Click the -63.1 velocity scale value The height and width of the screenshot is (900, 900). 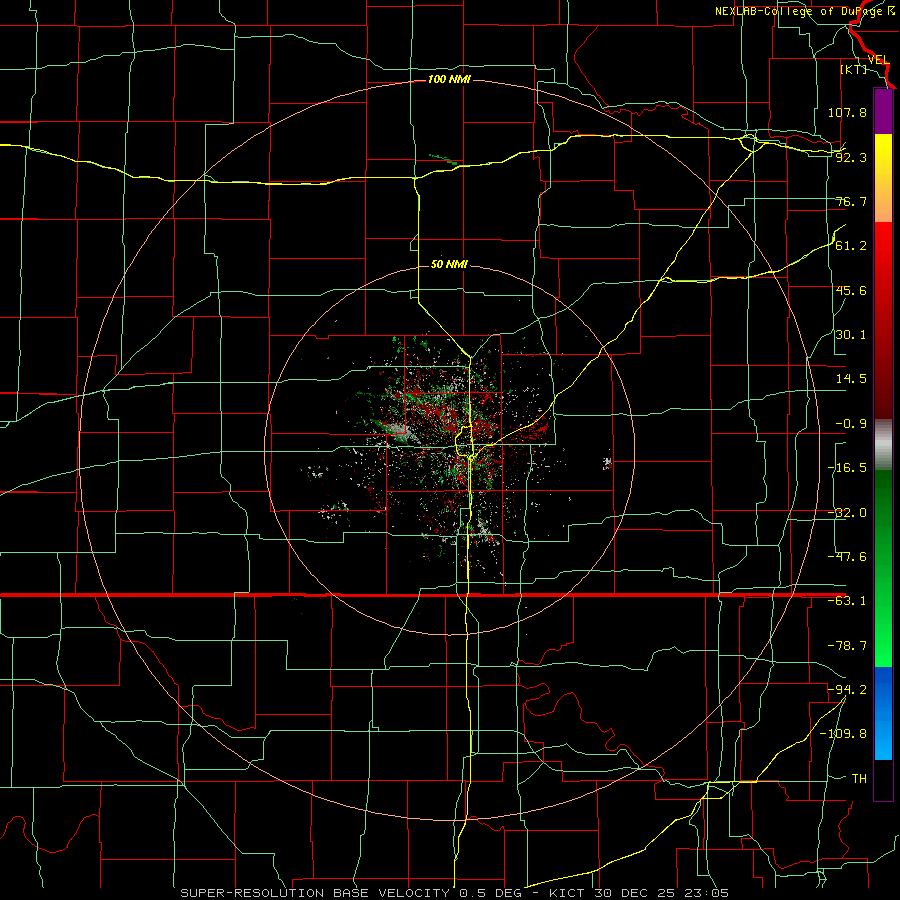(x=847, y=601)
